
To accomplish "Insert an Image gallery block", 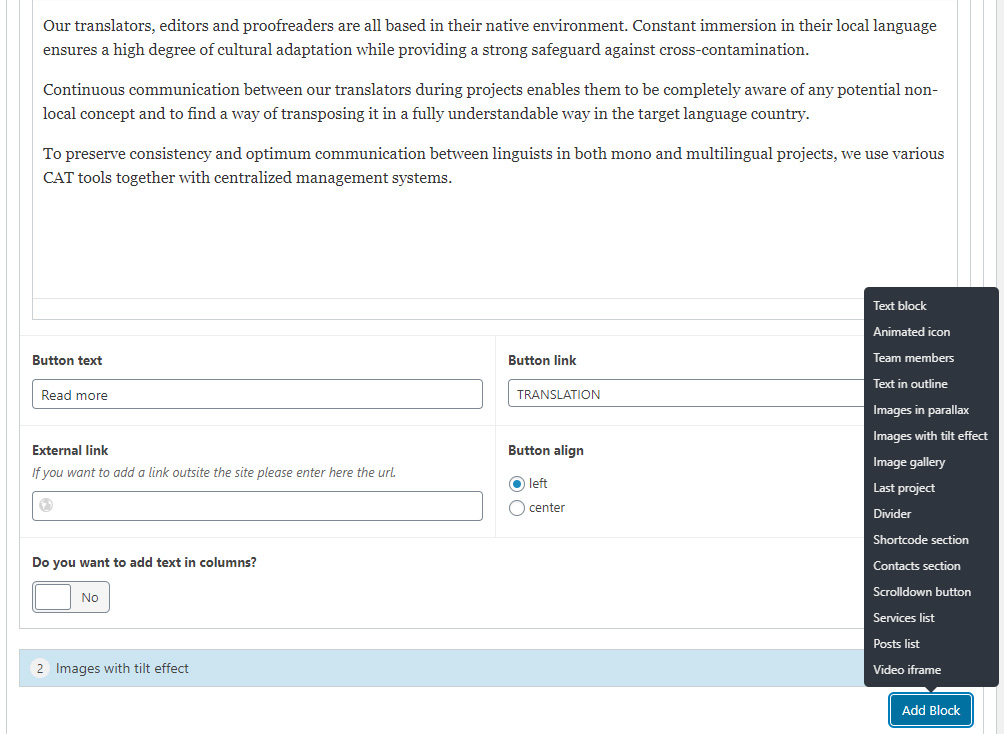I will click(x=908, y=462).
